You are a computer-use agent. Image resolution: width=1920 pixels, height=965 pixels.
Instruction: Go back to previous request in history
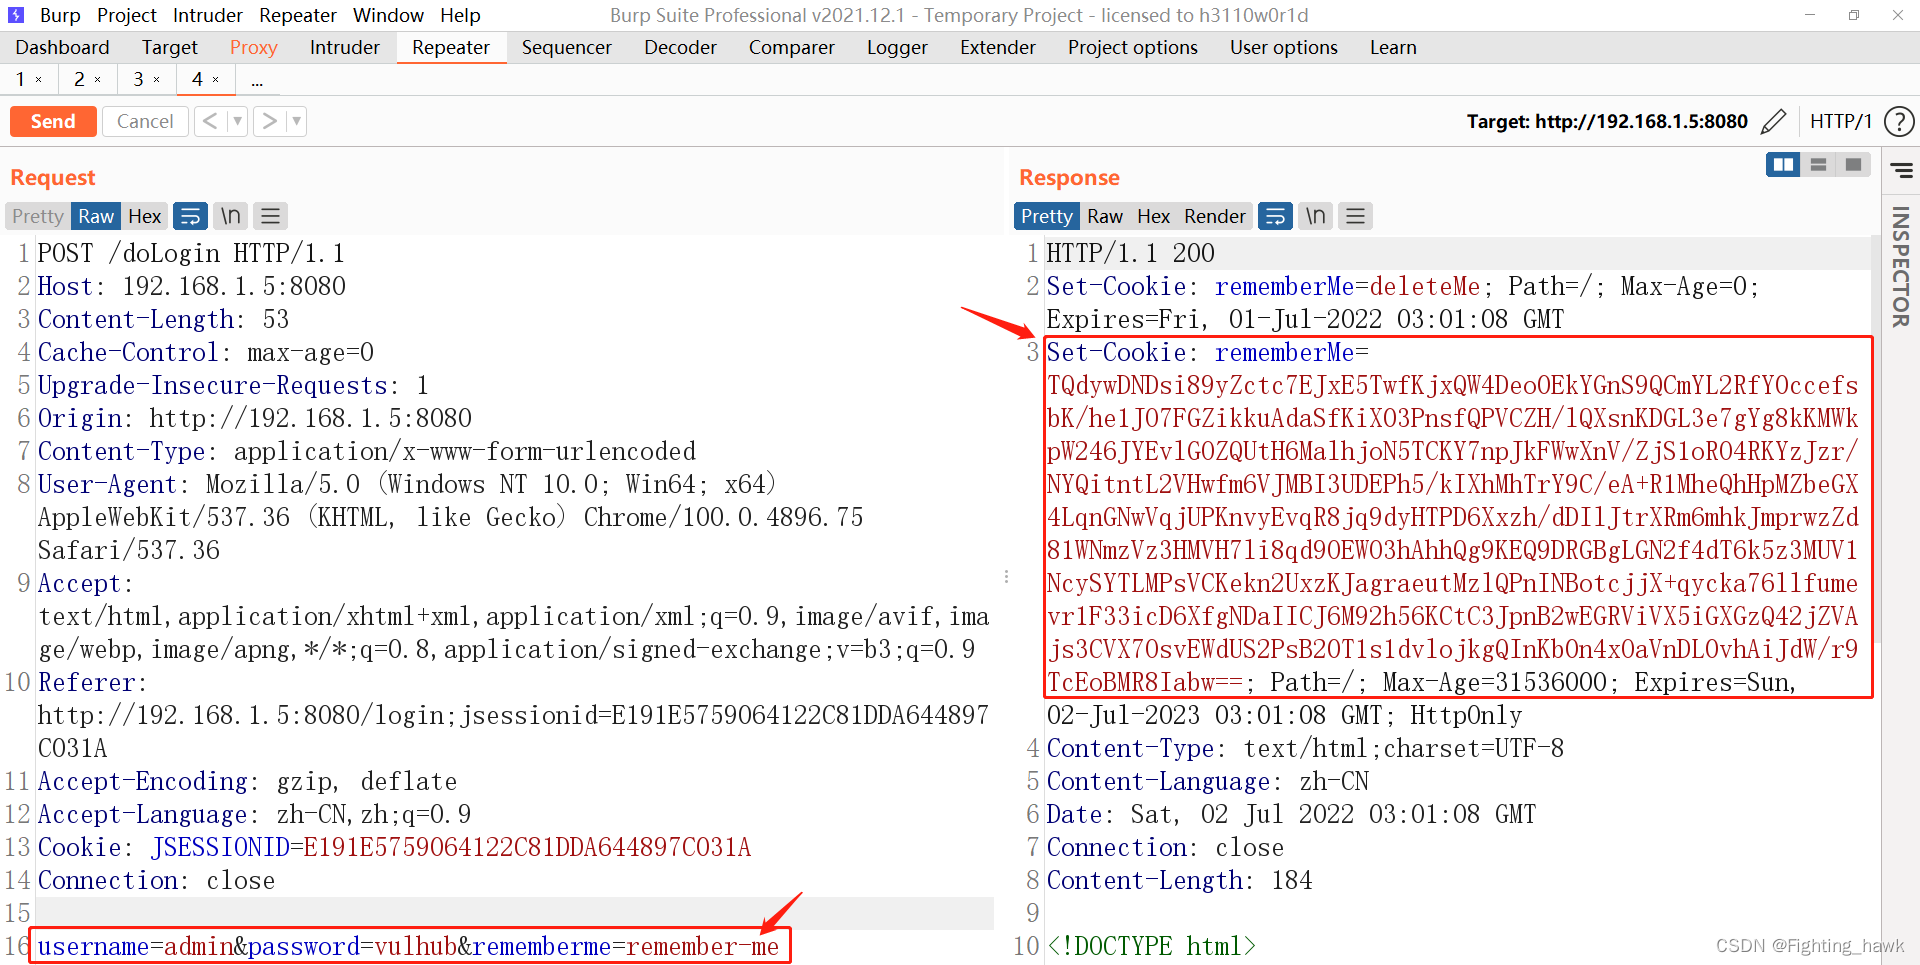click(210, 121)
